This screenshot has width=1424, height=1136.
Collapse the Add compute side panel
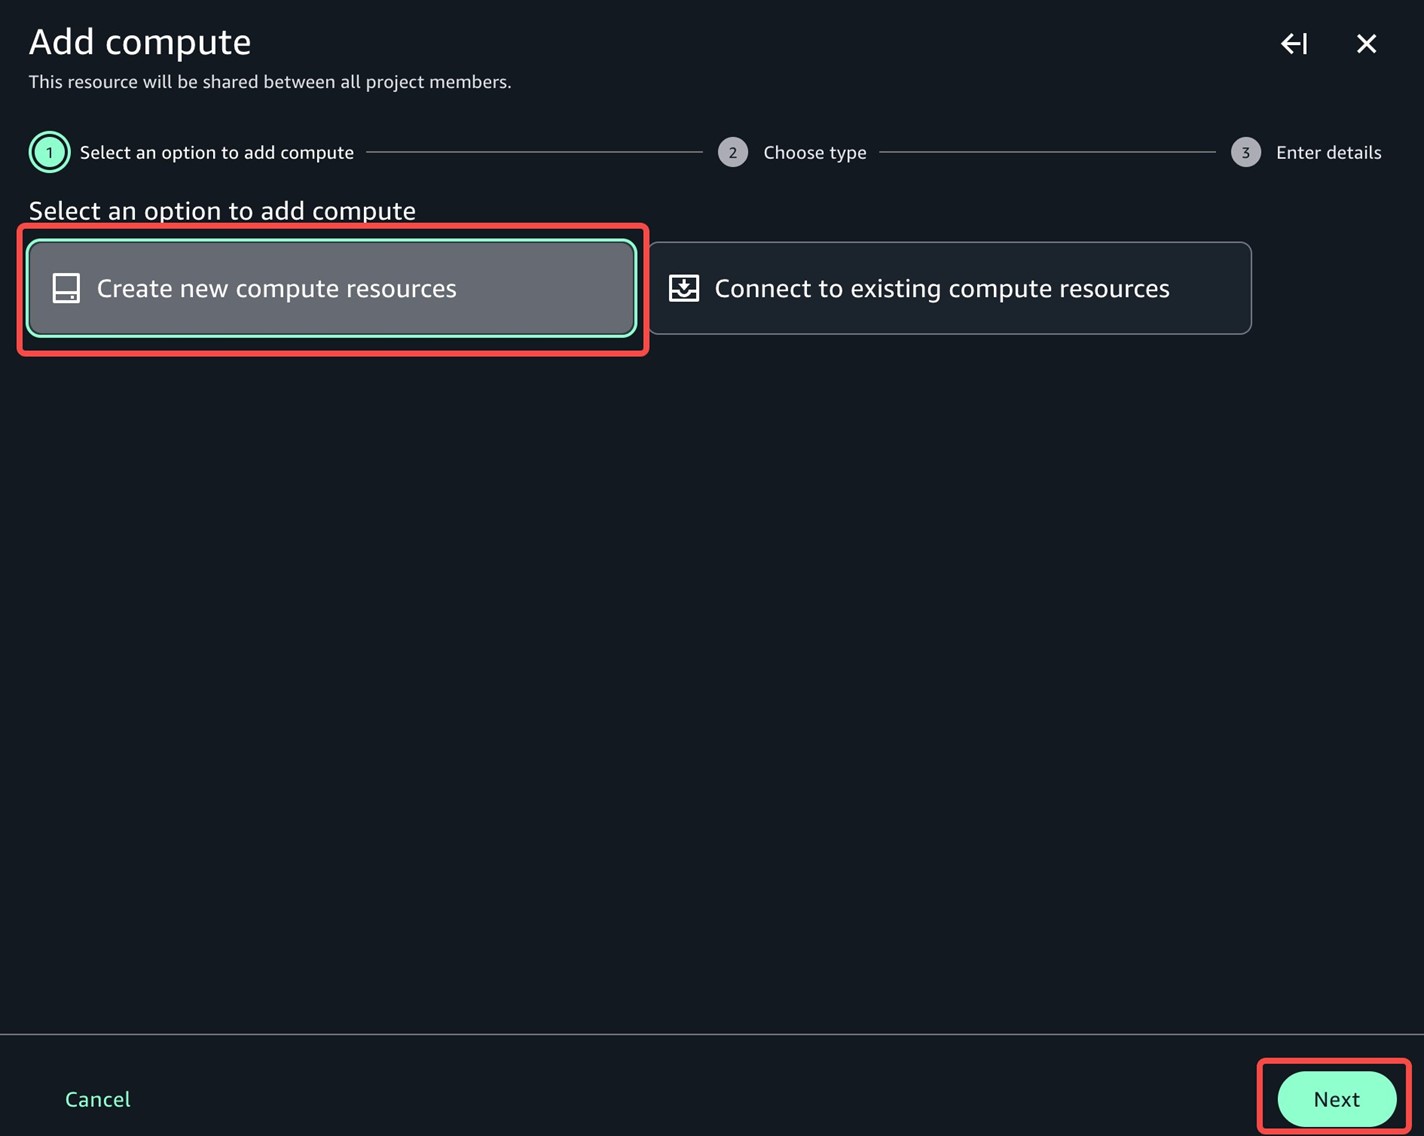pos(1294,44)
